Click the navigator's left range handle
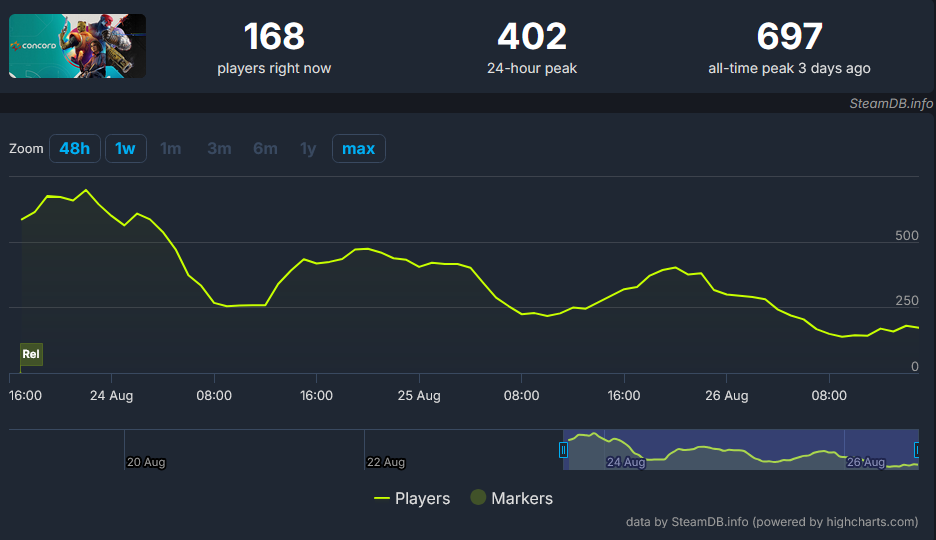Viewport: 936px width, 540px height. coord(563,450)
